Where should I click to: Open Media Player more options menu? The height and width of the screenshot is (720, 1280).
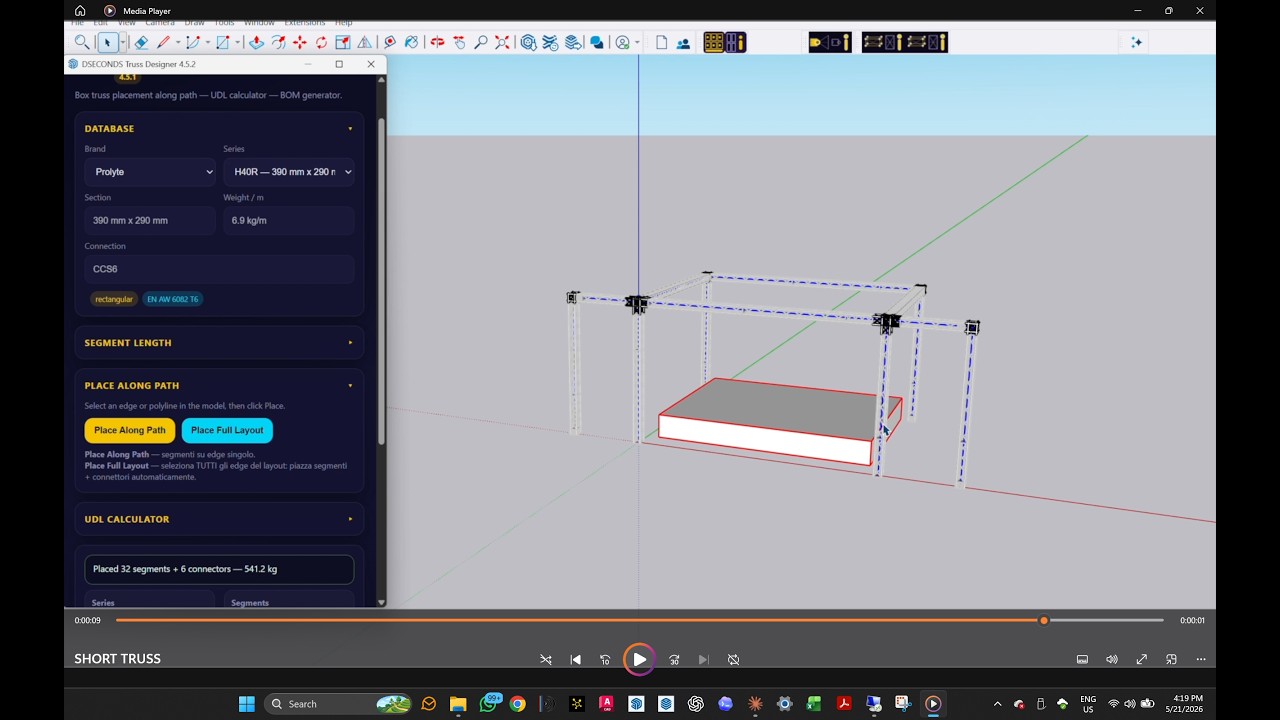pyautogui.click(x=1201, y=660)
